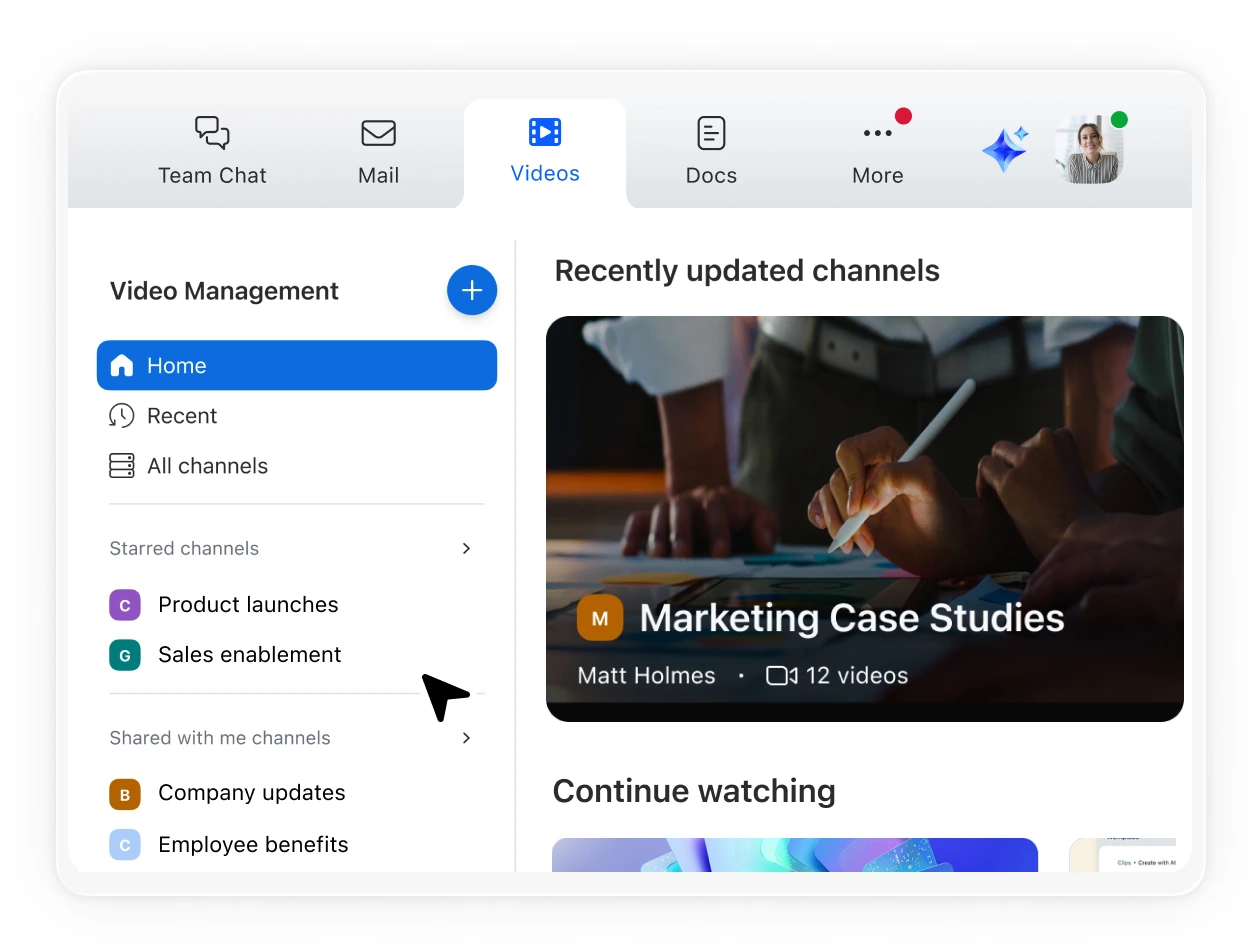The height and width of the screenshot is (945, 1259).
Task: Select Home in Video Management sidebar
Action: point(296,365)
